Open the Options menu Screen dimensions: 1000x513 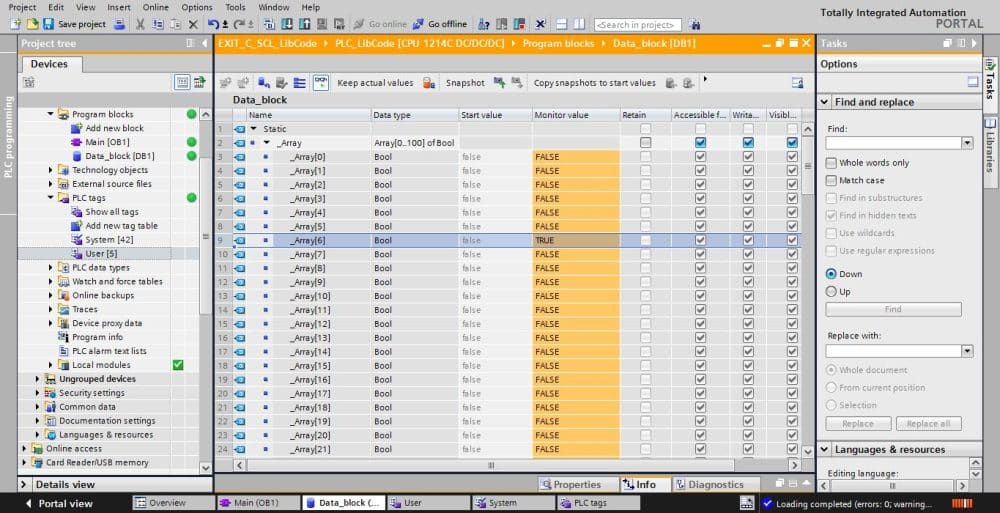196,7
